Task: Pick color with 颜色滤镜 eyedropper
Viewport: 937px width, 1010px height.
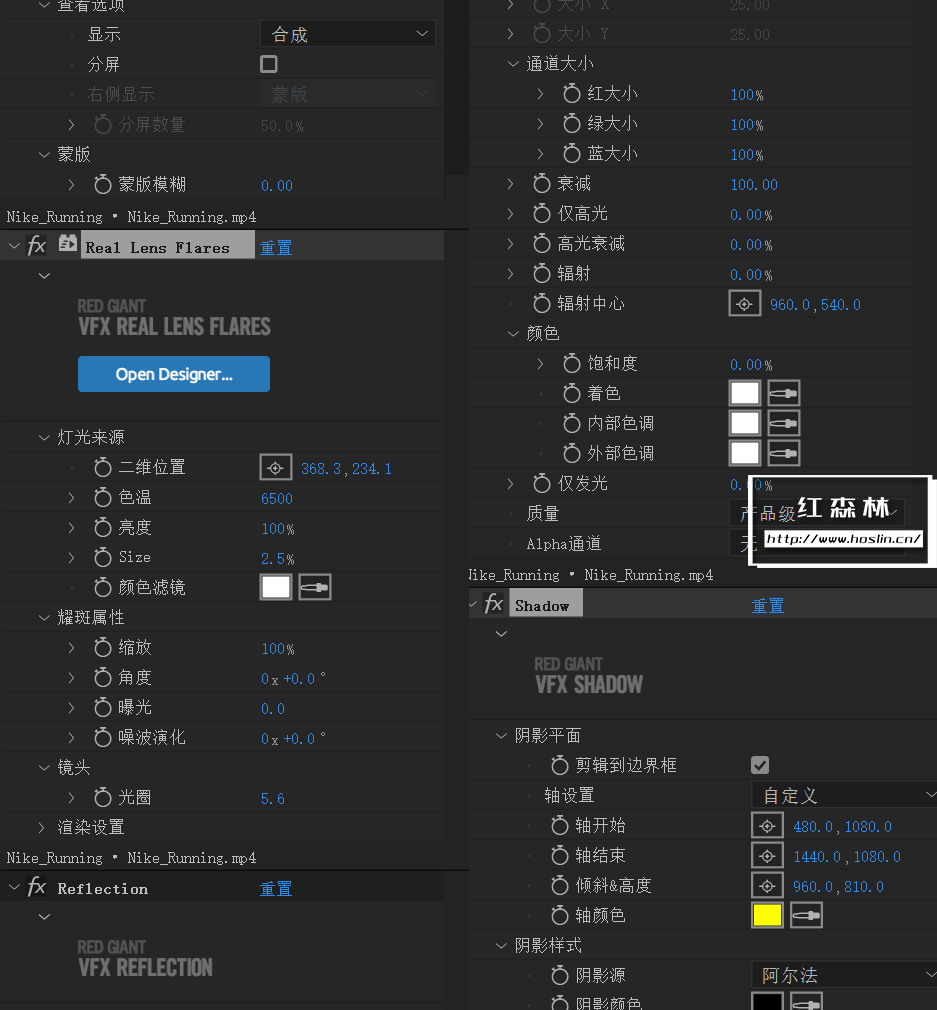Action: tap(315, 587)
